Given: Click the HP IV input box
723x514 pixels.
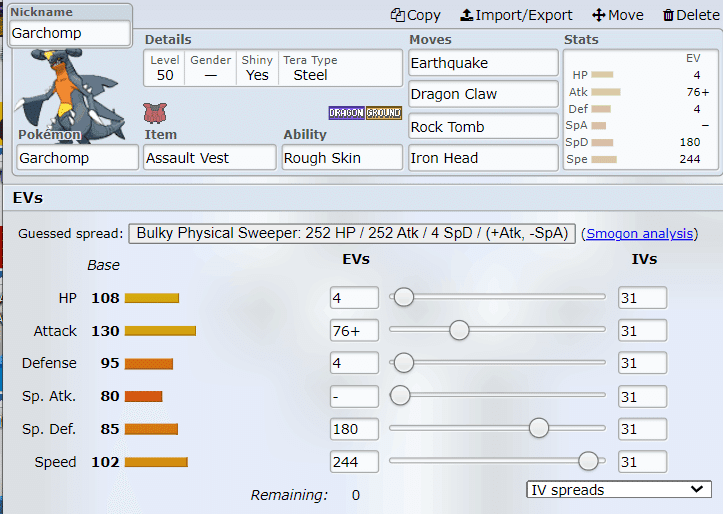Looking at the screenshot, I should click(642, 298).
